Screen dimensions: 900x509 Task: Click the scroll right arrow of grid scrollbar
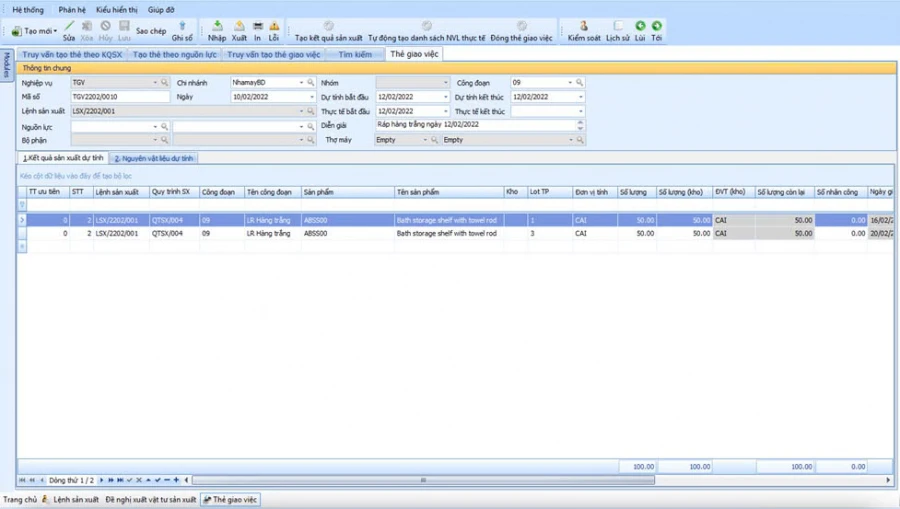tap(888, 480)
